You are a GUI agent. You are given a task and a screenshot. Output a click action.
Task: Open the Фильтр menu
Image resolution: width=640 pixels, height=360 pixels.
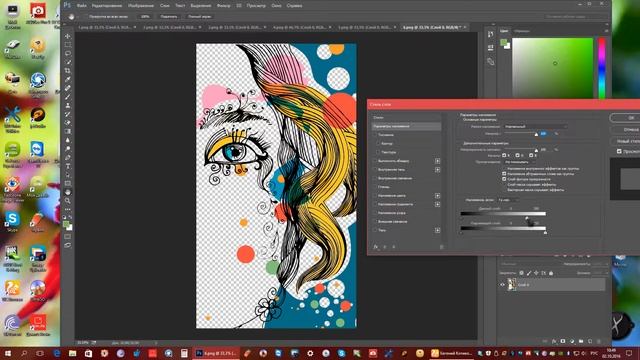(x=223, y=6)
